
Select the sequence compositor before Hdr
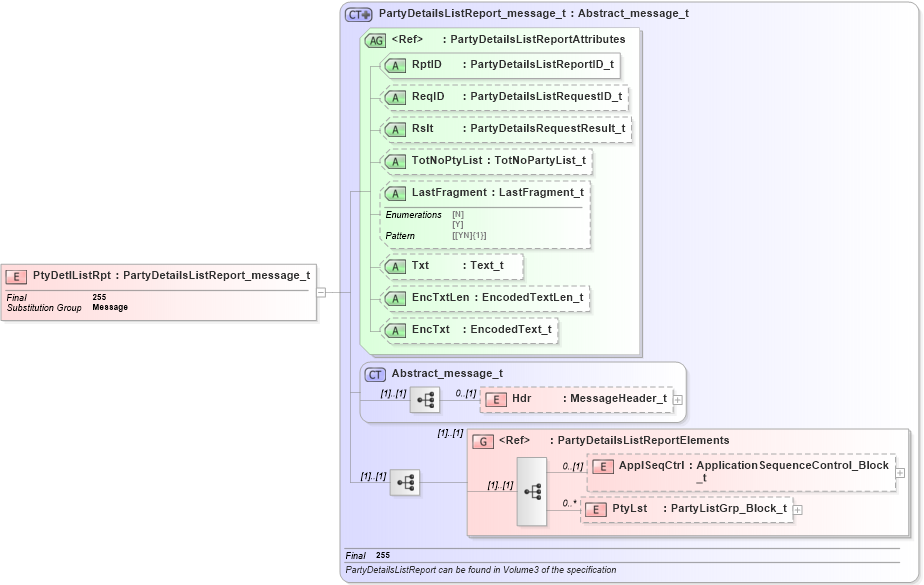(x=425, y=399)
